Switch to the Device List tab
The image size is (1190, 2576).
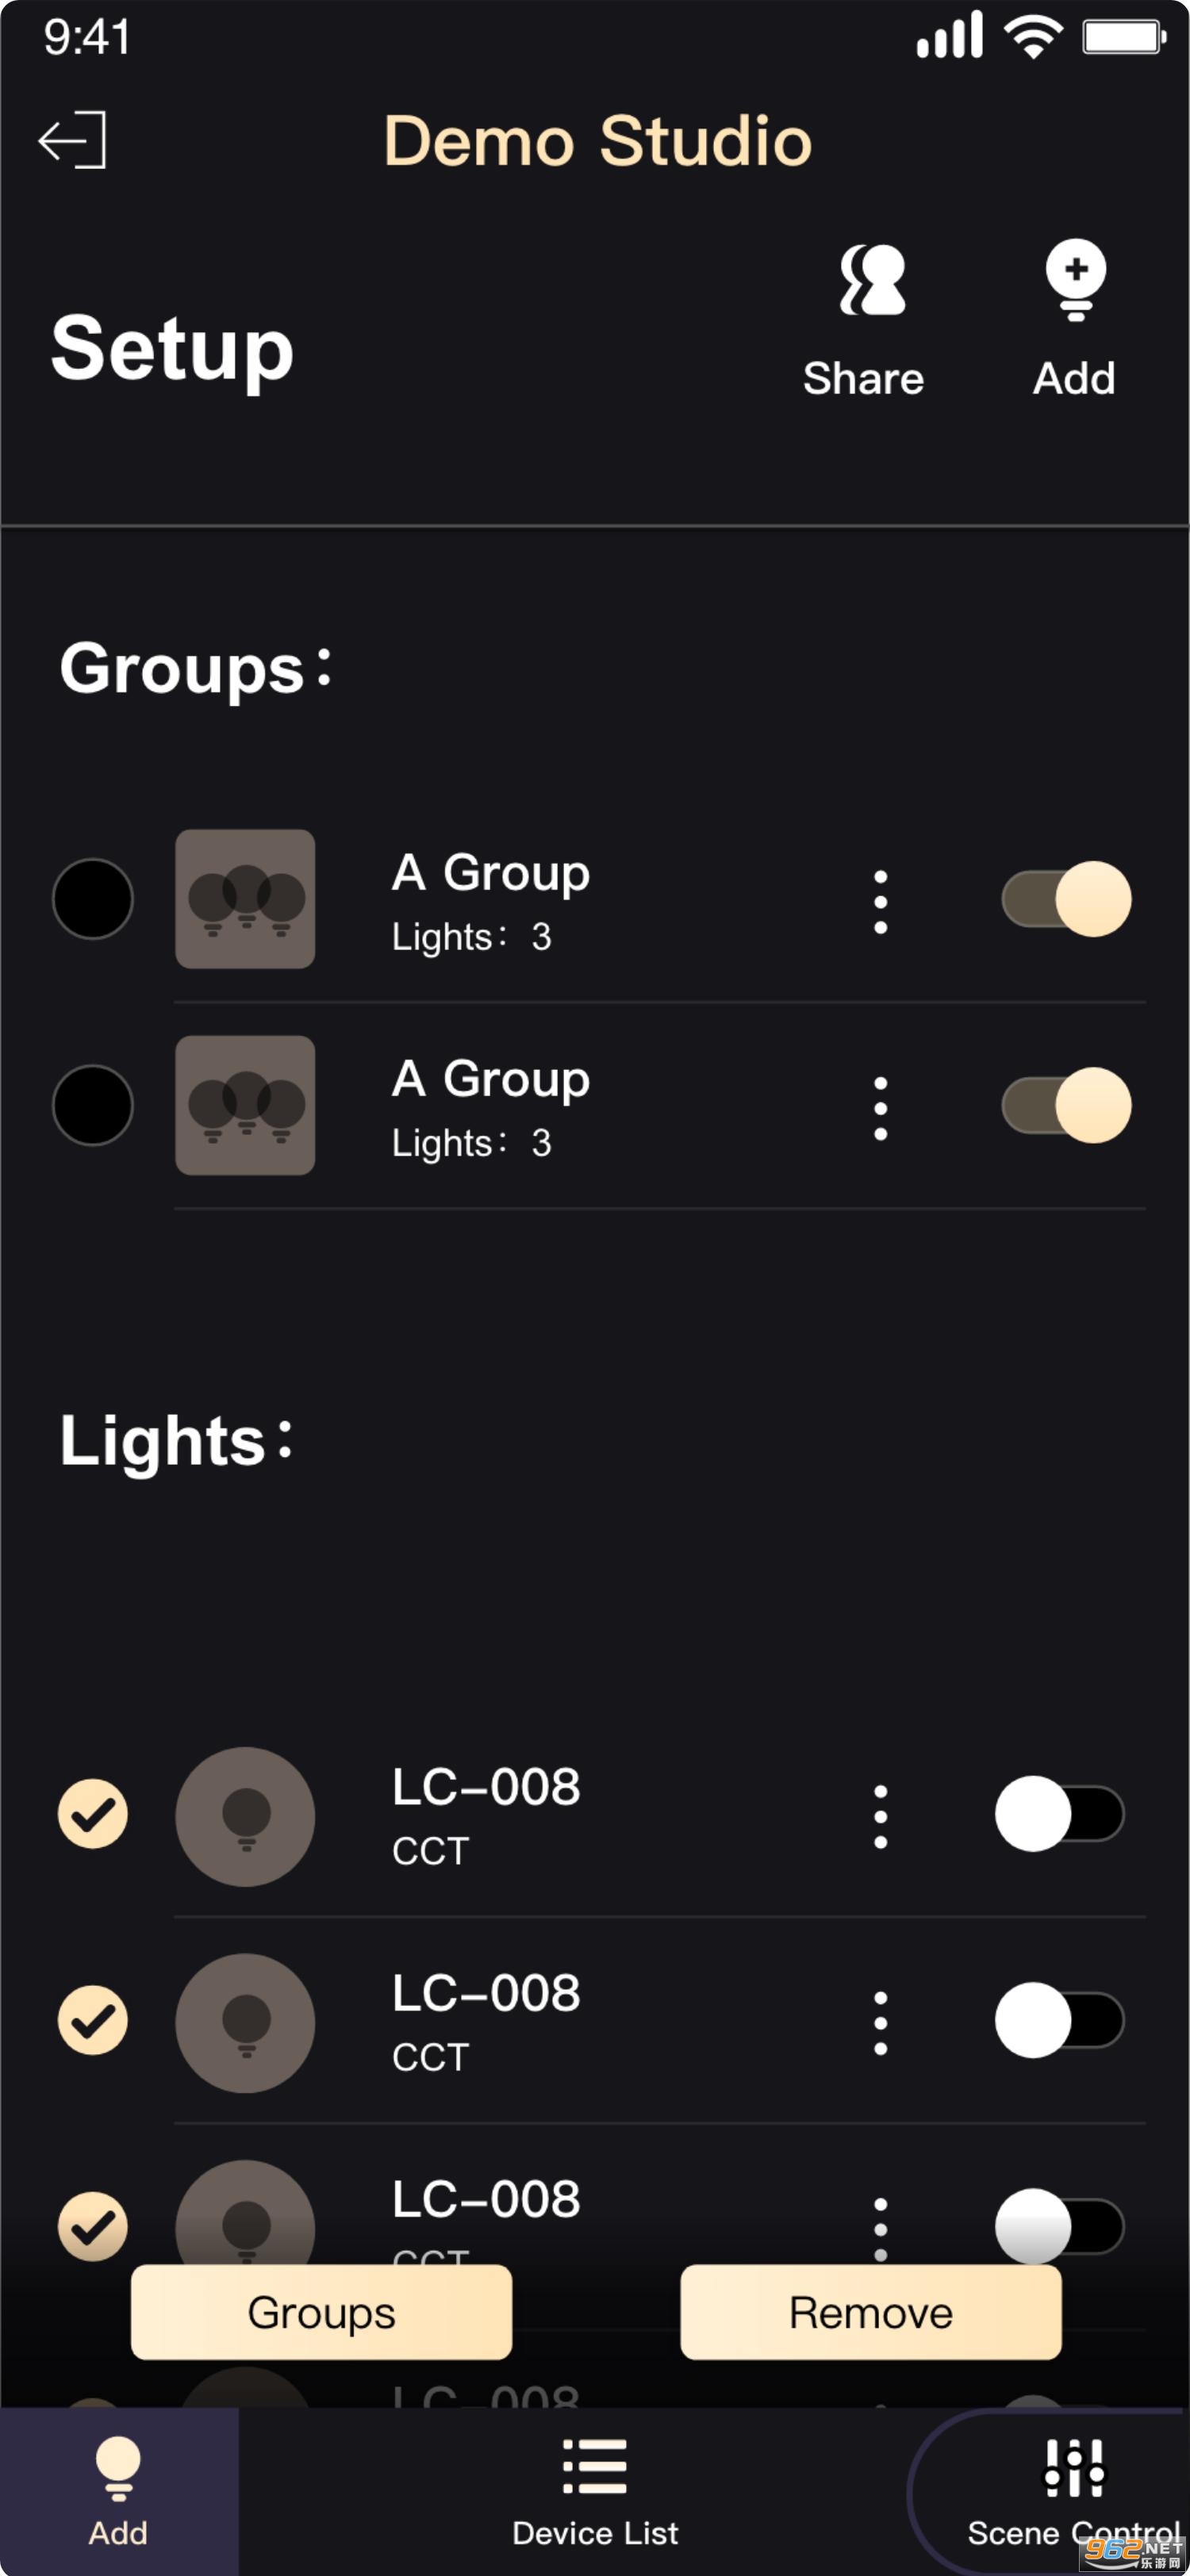point(595,2490)
